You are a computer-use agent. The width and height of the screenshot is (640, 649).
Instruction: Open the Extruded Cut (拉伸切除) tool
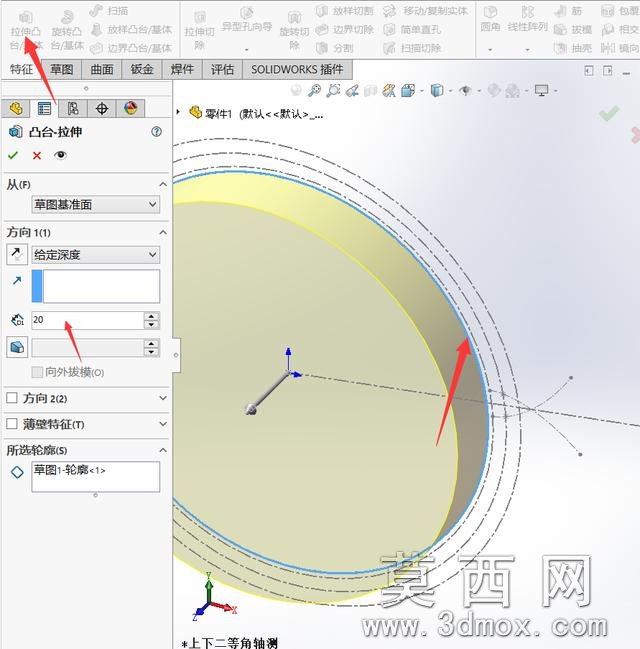pyautogui.click(x=200, y=30)
